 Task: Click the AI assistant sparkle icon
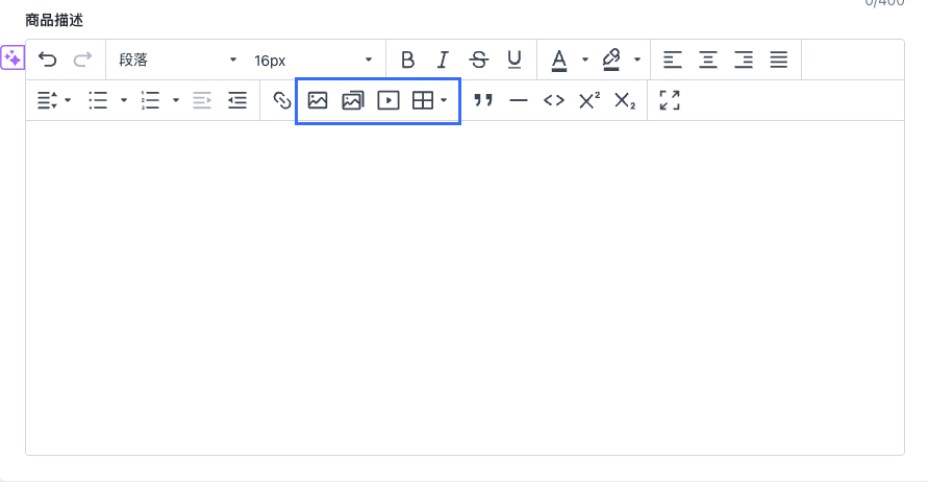coord(12,59)
